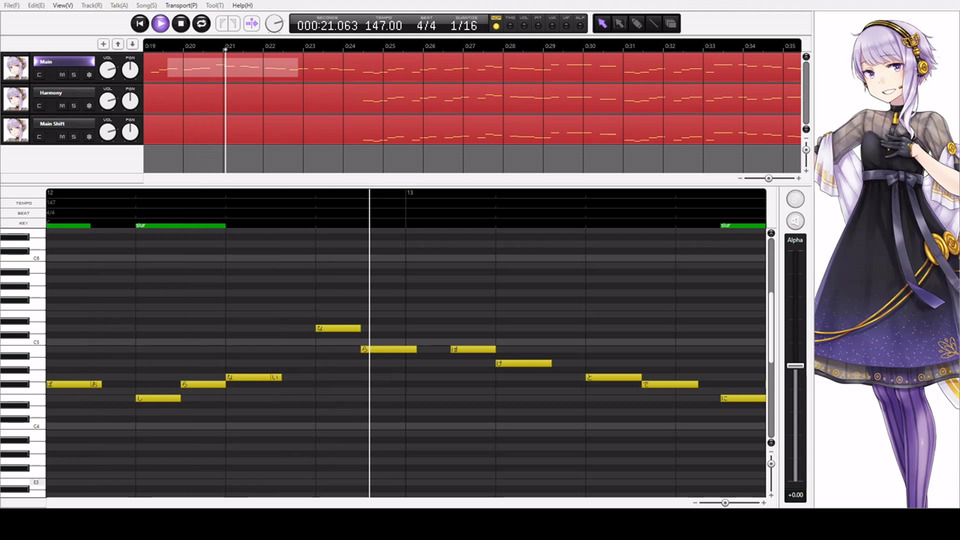The height and width of the screenshot is (540, 960).
Task: Toggle the PIT parameter edit button
Action: pyautogui.click(x=538, y=23)
